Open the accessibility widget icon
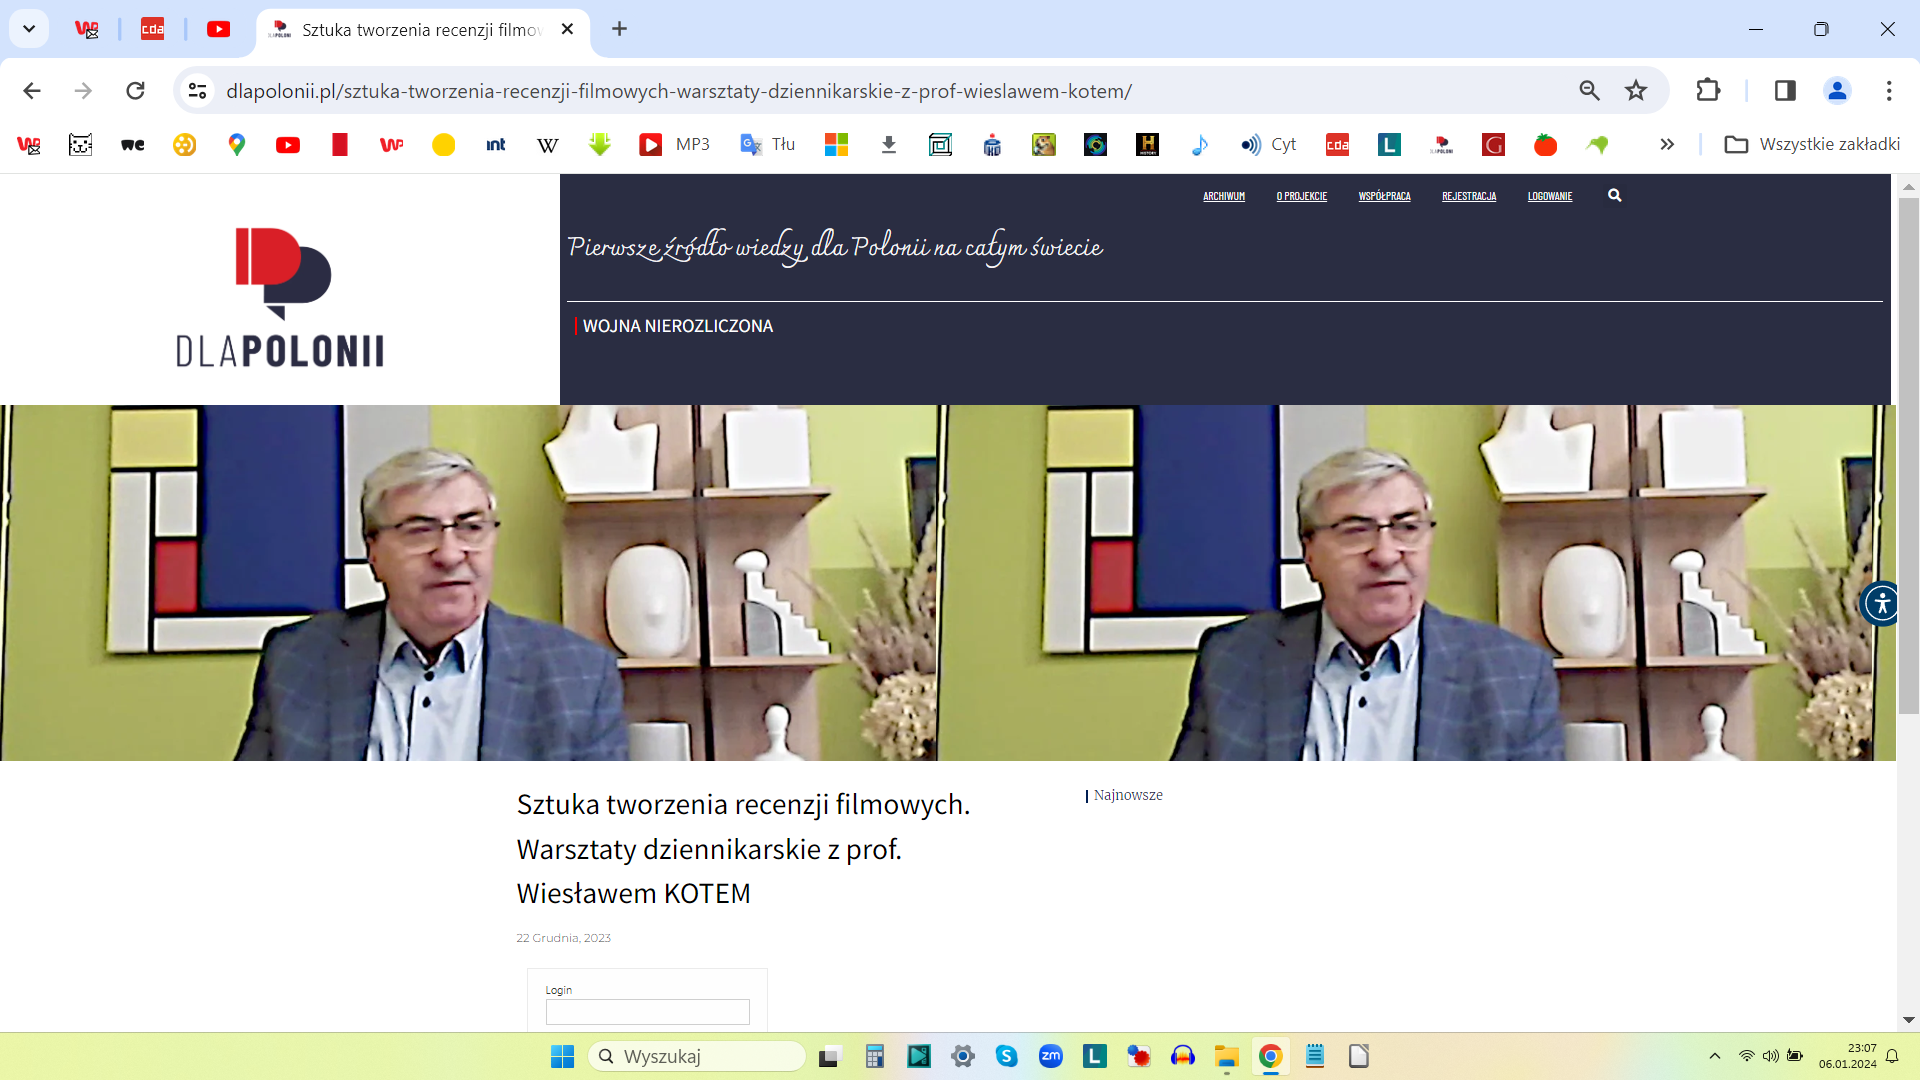 tap(1882, 603)
